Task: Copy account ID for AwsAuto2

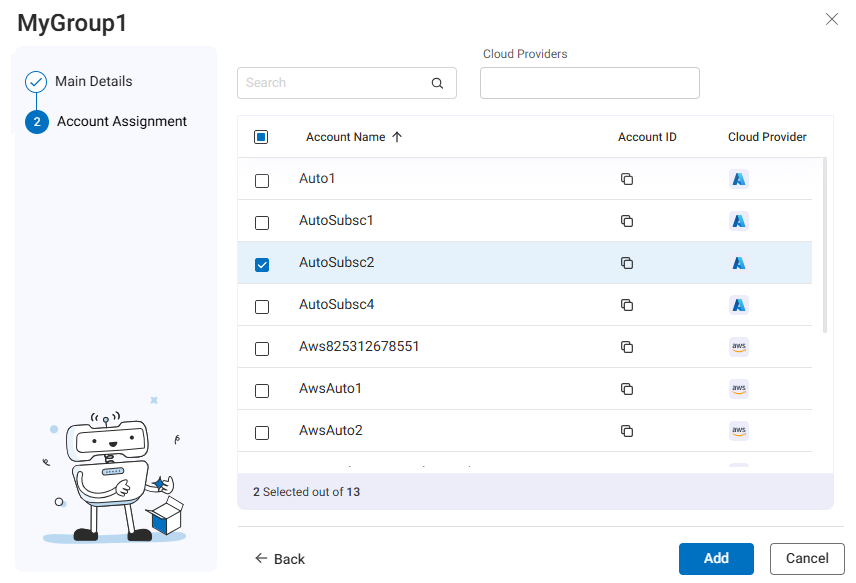Action: point(627,431)
